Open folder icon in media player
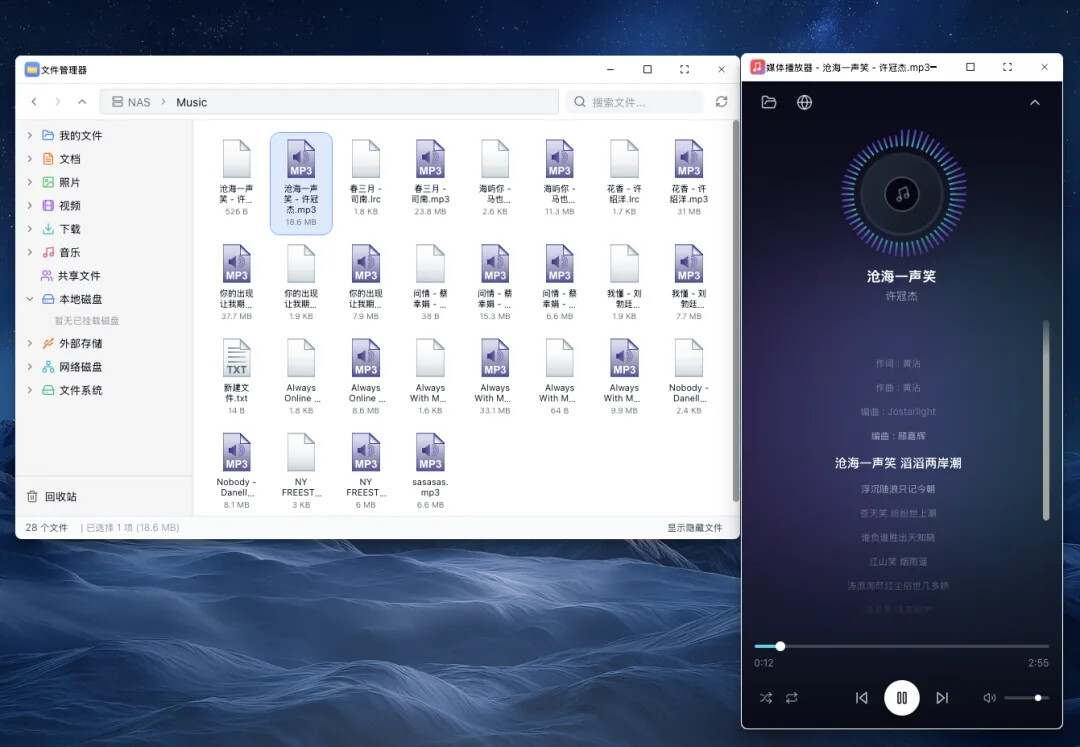The height and width of the screenshot is (747, 1080). (768, 102)
